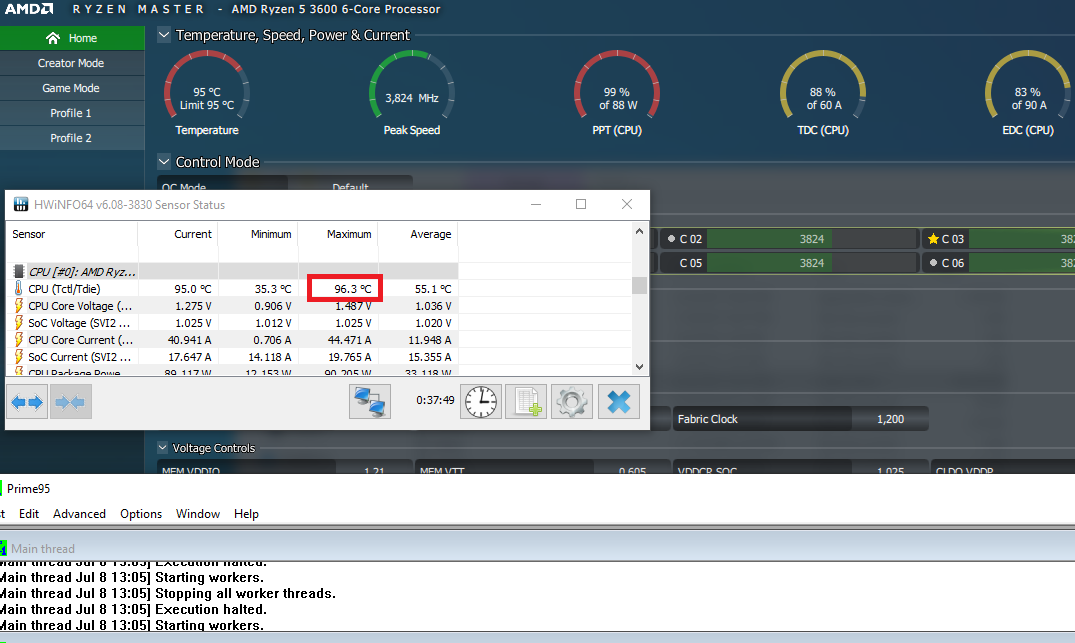Select the CPU (Tctl/Tdie) sensor row label
Image resolution: width=1075 pixels, height=643 pixels.
pos(64,289)
